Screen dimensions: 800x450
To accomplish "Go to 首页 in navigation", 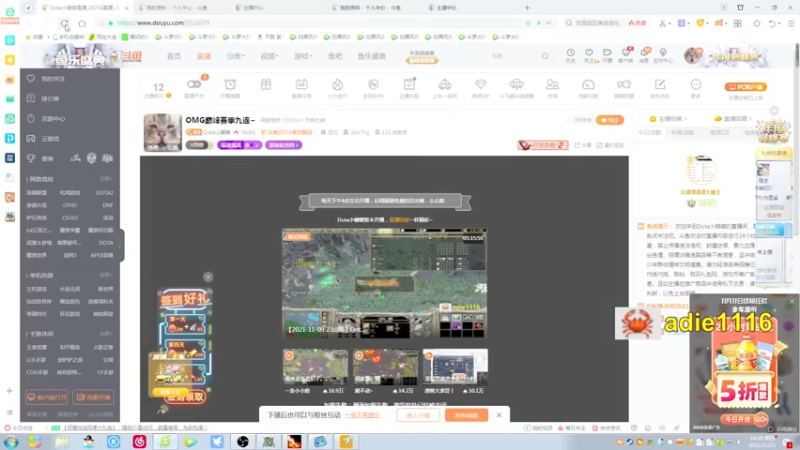I will coord(174,56).
